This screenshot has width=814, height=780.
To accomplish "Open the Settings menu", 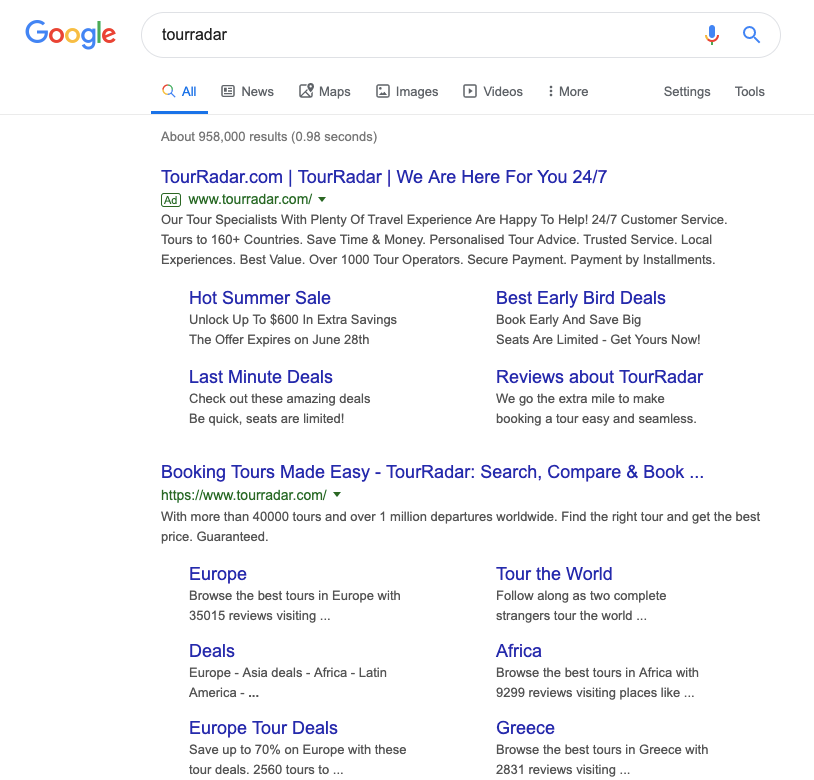I will click(687, 91).
